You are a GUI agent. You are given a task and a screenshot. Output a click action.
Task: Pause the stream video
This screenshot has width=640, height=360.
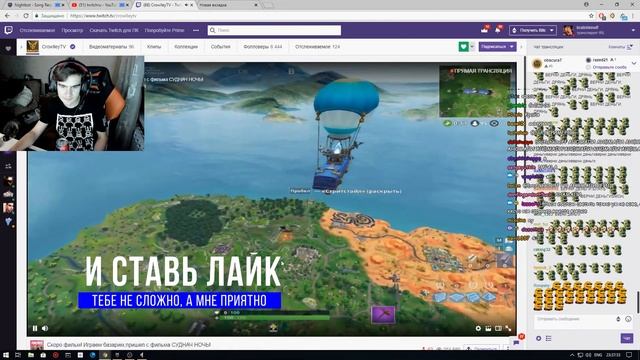[35, 328]
